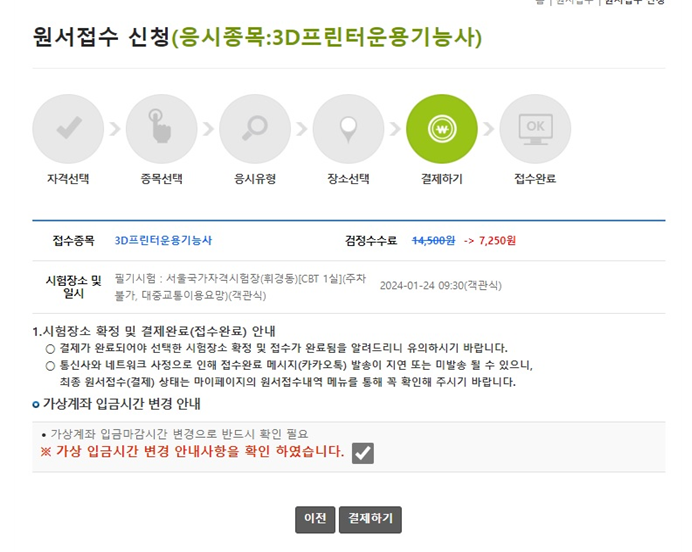Click the 3D프린터운용기능사 blue link text
This screenshot has height=552, width=692.
pyautogui.click(x=163, y=240)
